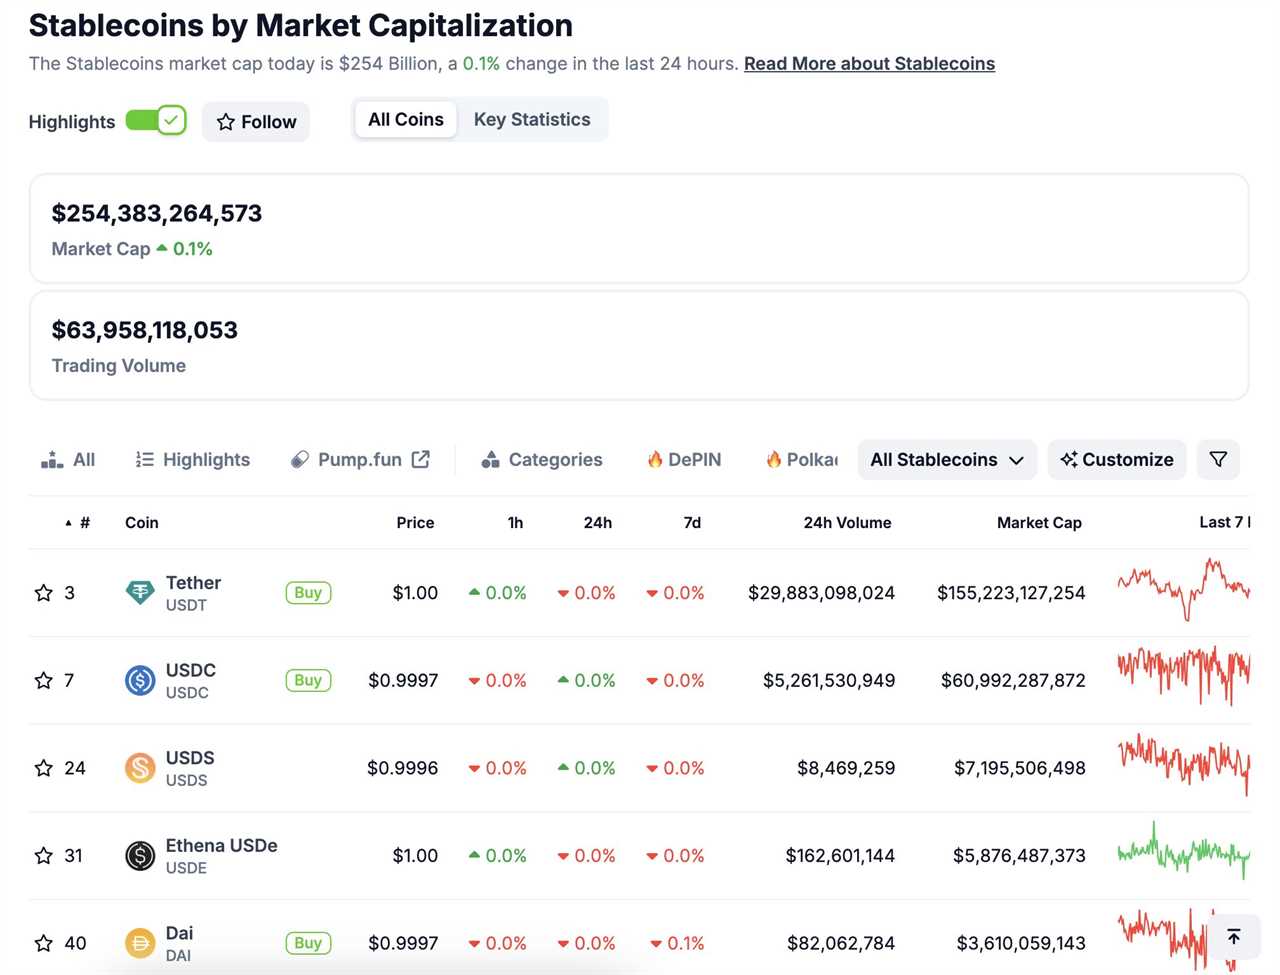Click the USDC coin logo
The image size is (1280, 975).
(x=140, y=680)
